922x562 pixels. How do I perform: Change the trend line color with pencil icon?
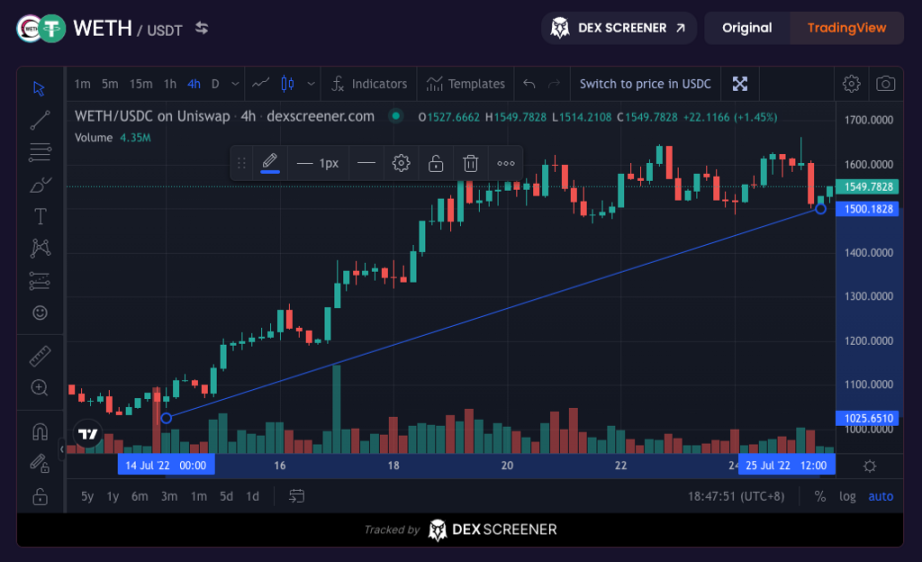269,162
